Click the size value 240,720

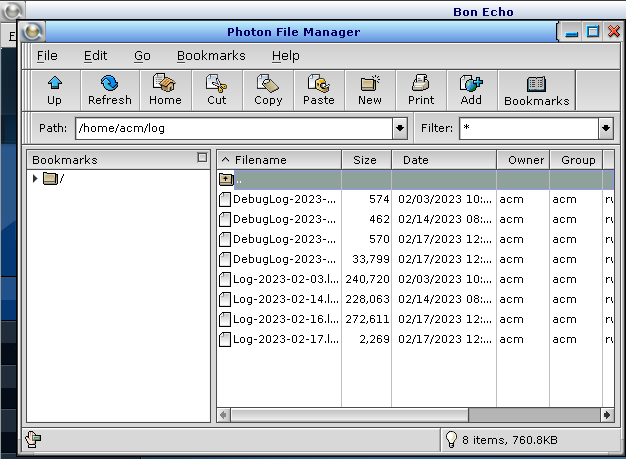pyautogui.click(x=367, y=279)
